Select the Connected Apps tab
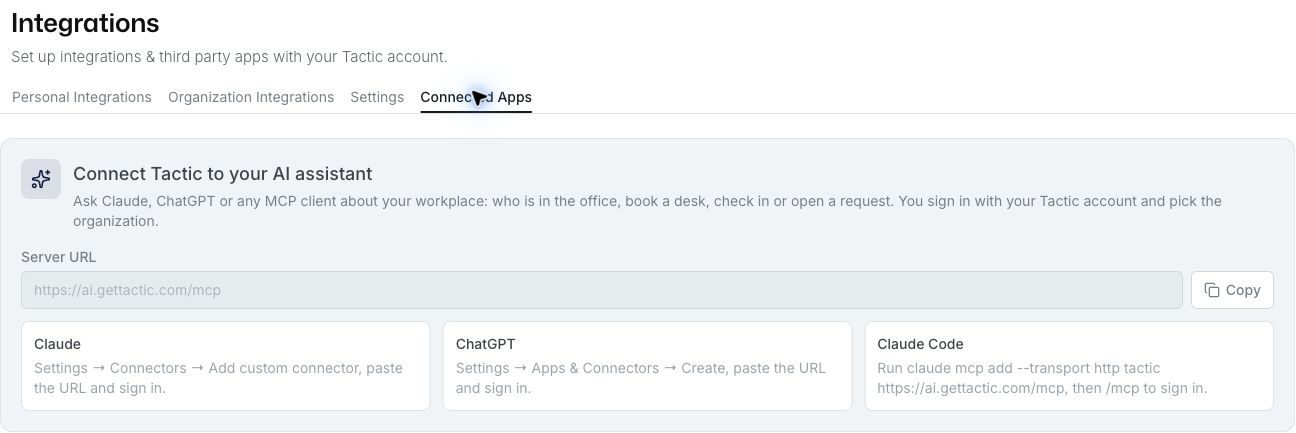This screenshot has height=433, width=1296. 476,97
